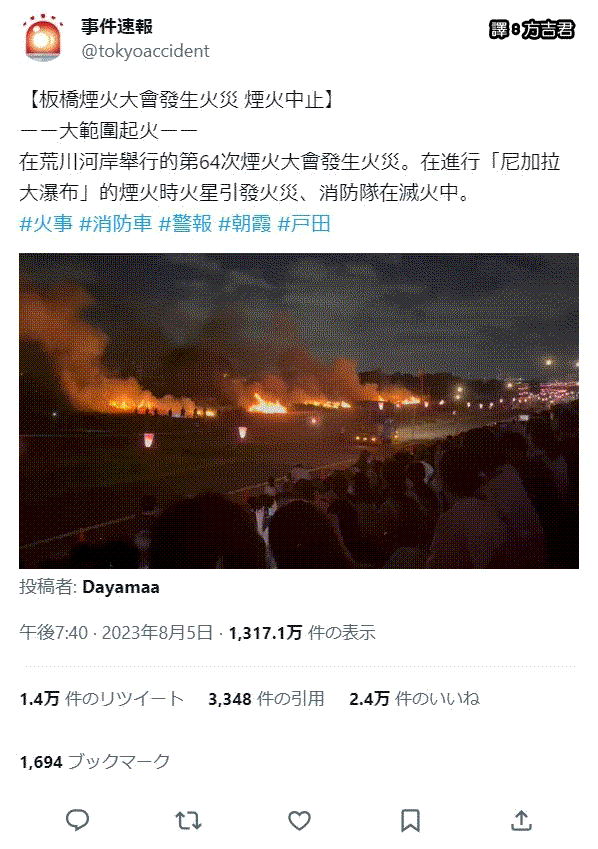The width and height of the screenshot is (598, 849).
Task: View the 1.4万 件のリツイート list
Action: coord(102,698)
